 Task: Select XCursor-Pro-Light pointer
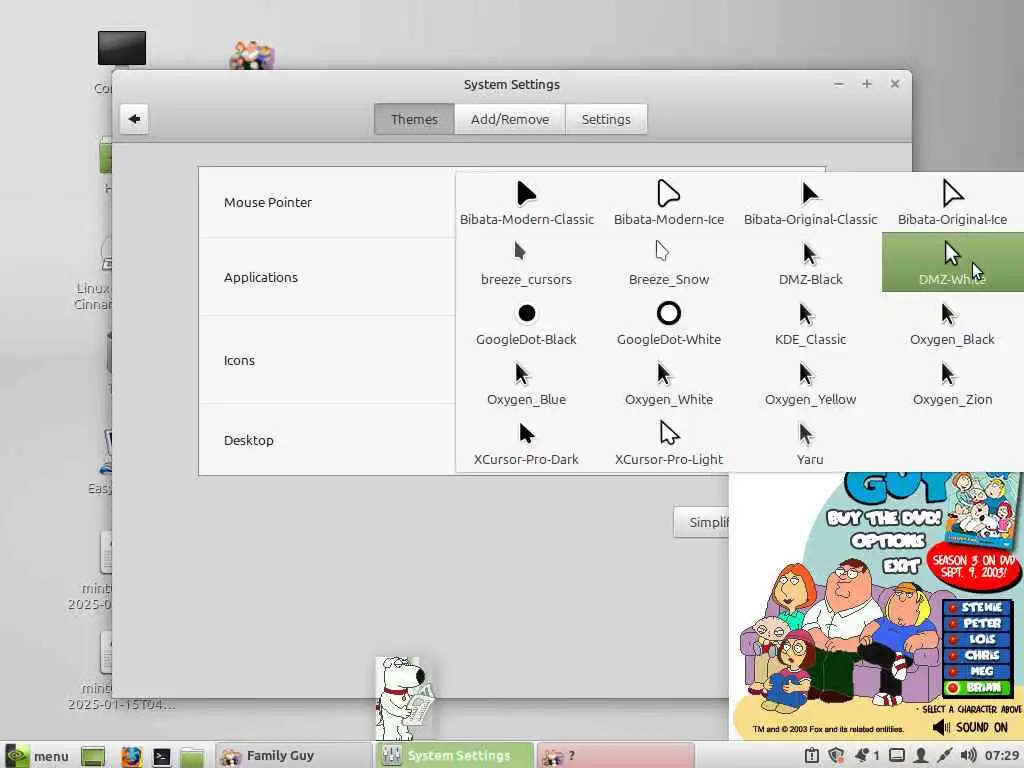[x=669, y=443]
